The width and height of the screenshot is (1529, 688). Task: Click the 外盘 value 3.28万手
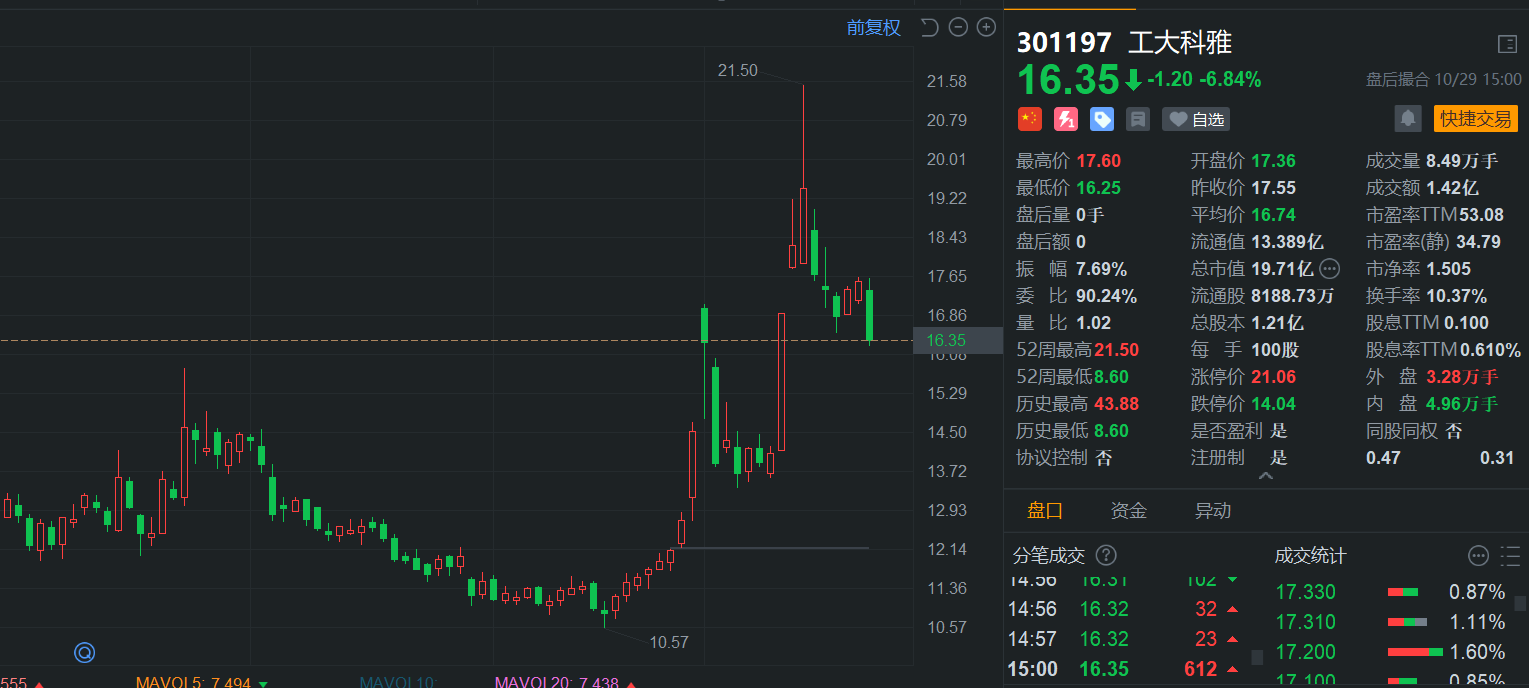click(1462, 377)
